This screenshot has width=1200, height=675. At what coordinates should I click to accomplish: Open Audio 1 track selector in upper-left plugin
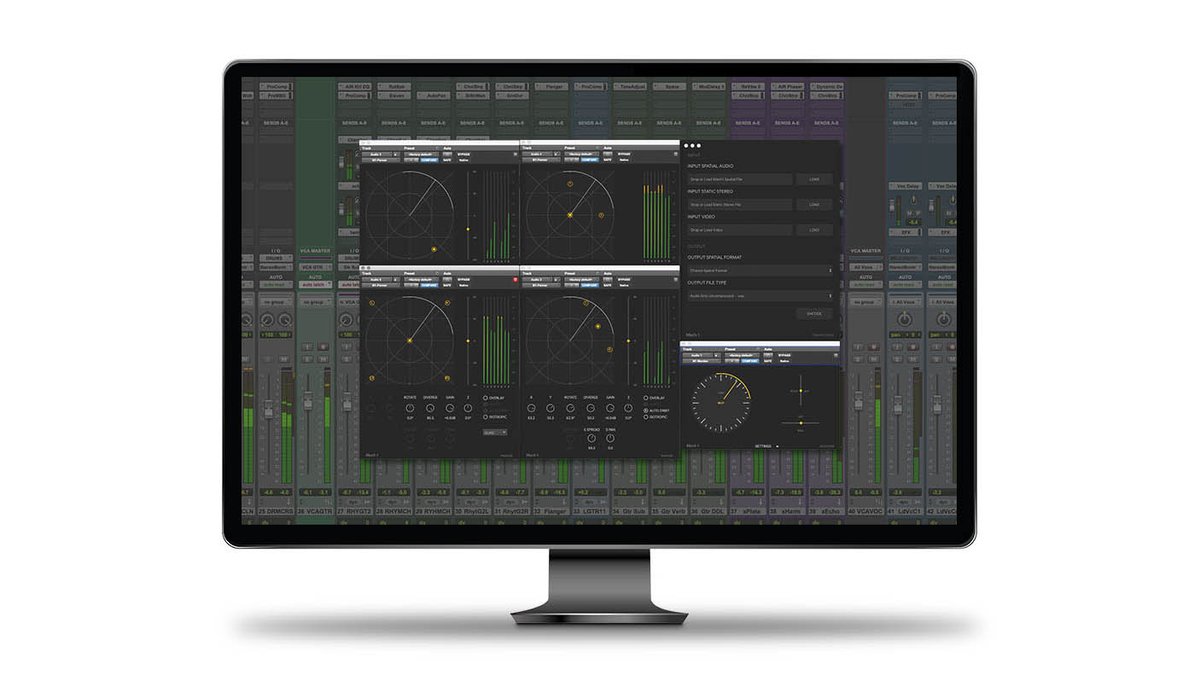click(x=377, y=154)
